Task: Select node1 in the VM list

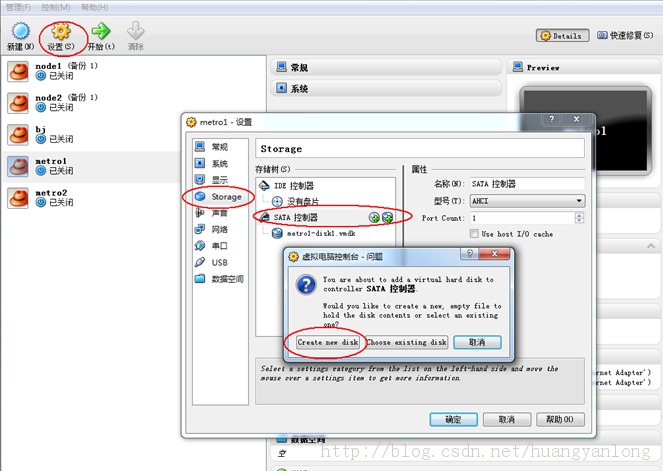Action: [x=133, y=71]
